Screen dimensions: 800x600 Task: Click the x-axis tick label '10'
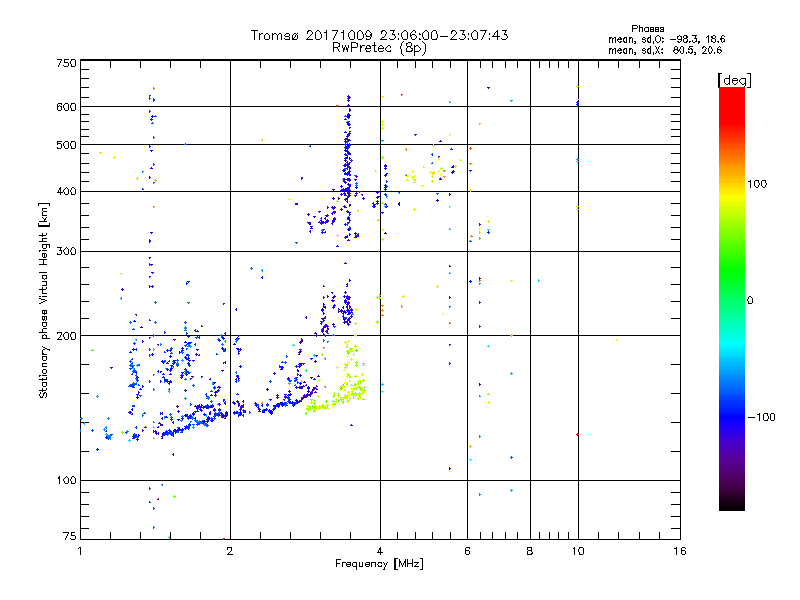coord(578,551)
